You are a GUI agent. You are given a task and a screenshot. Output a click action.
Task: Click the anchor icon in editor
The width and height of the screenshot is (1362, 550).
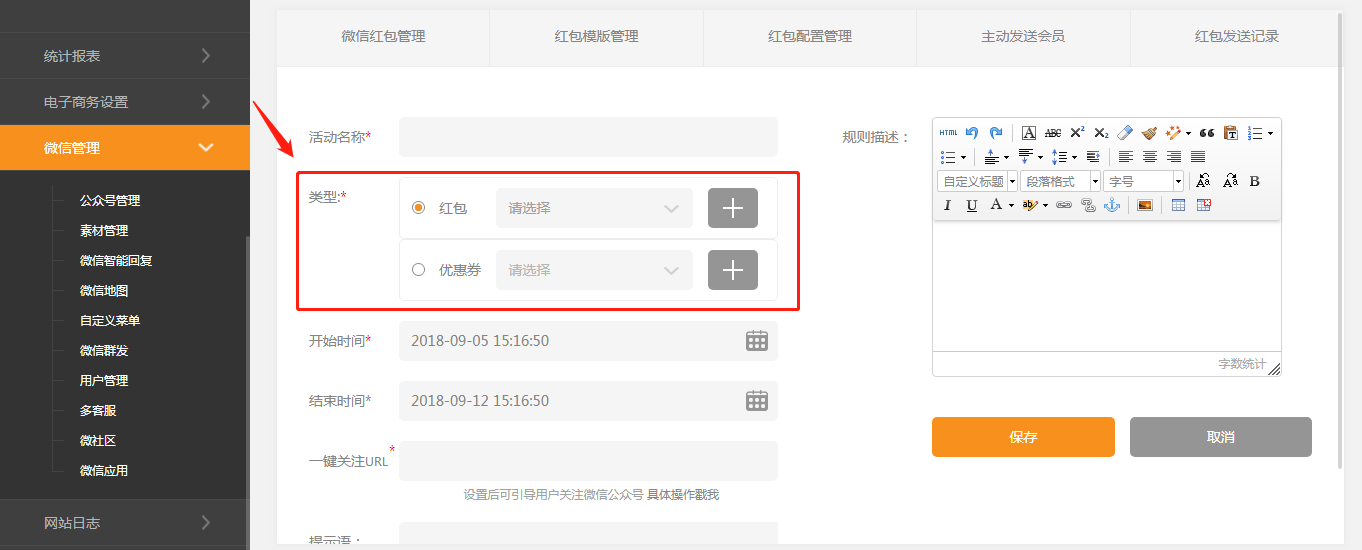point(1111,205)
